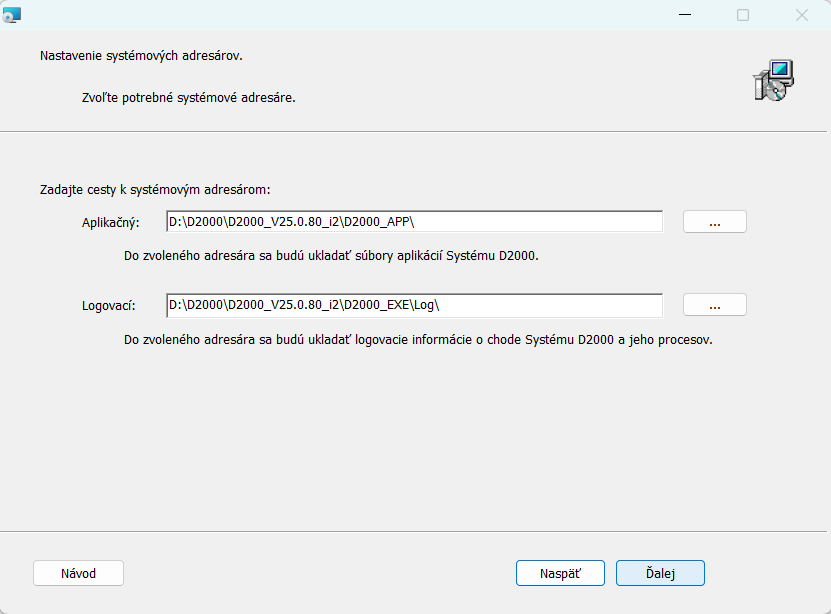Open the Návod help guide
This screenshot has height=614, width=831.
tap(78, 573)
